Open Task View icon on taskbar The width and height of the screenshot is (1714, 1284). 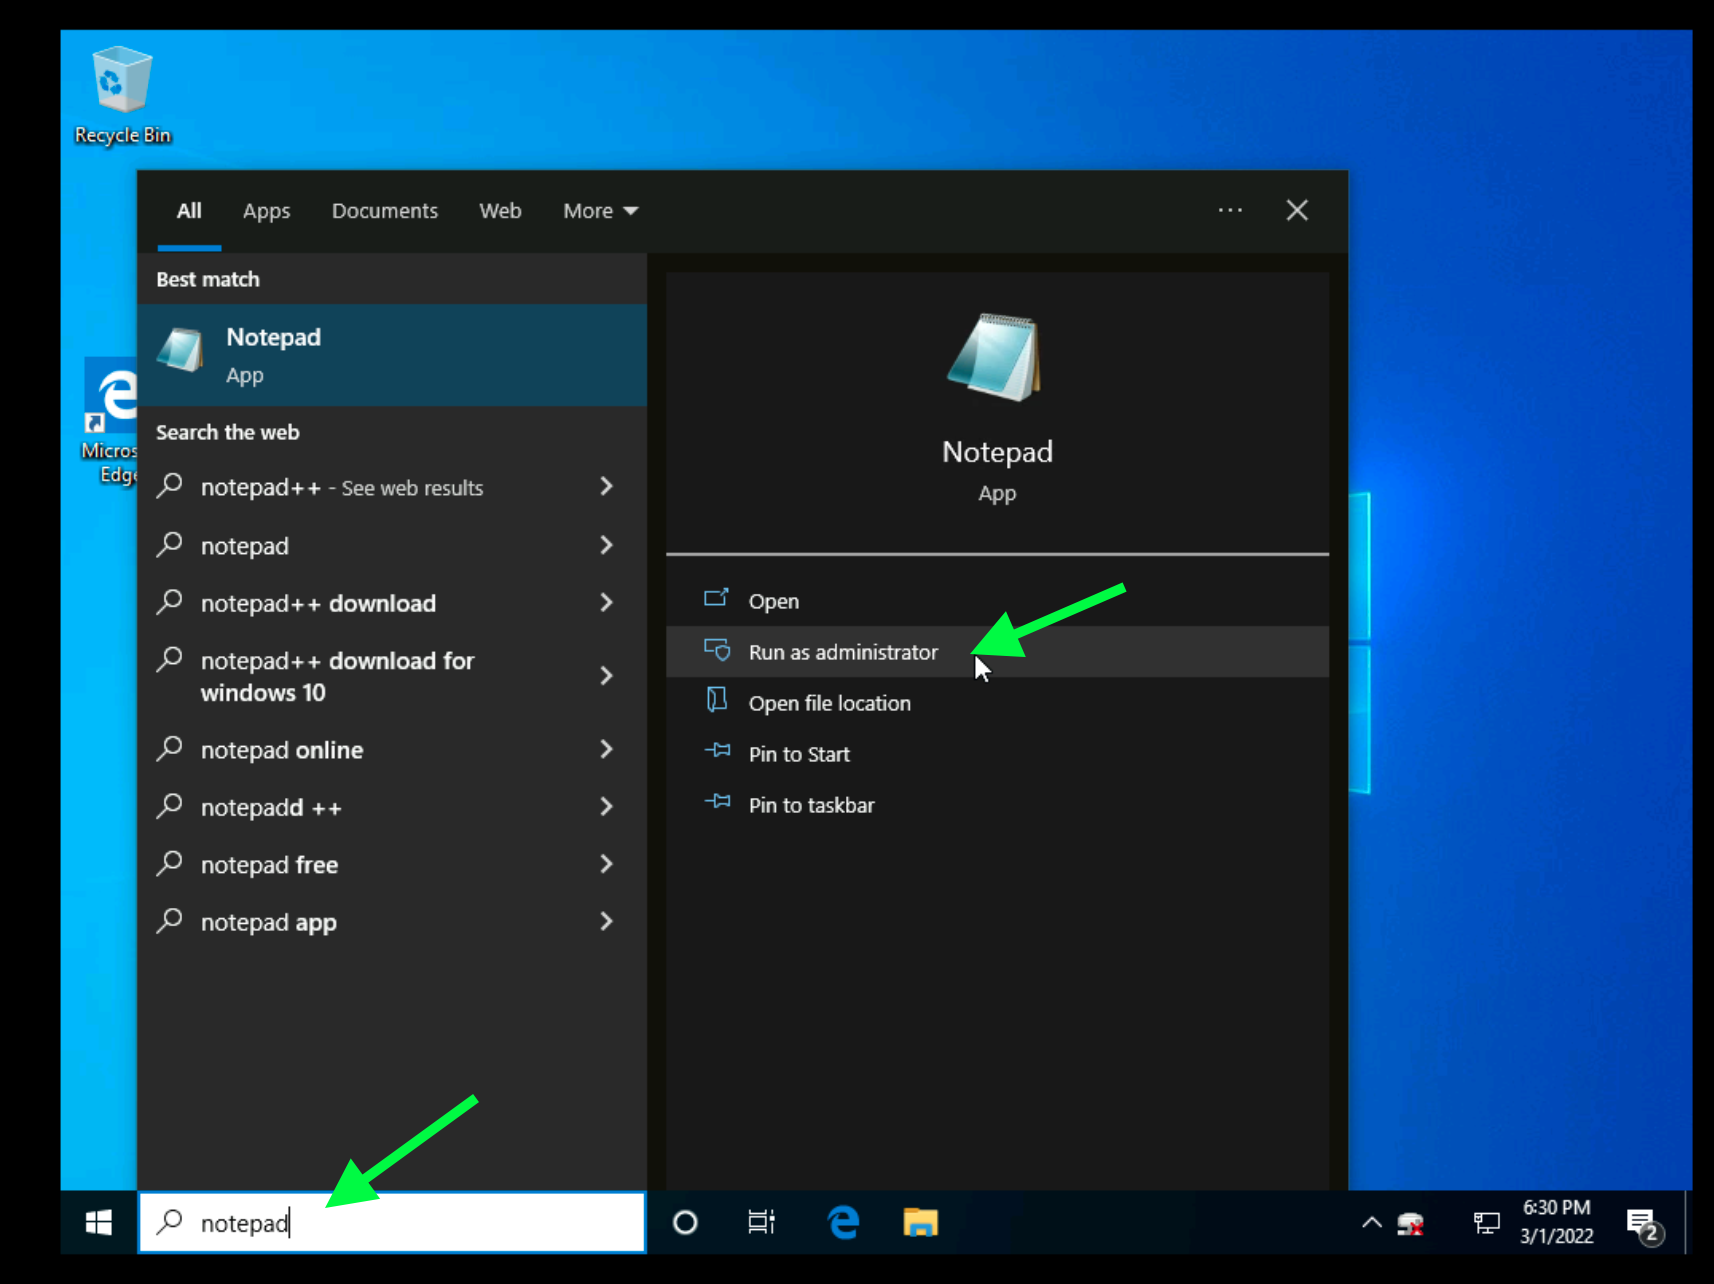761,1222
